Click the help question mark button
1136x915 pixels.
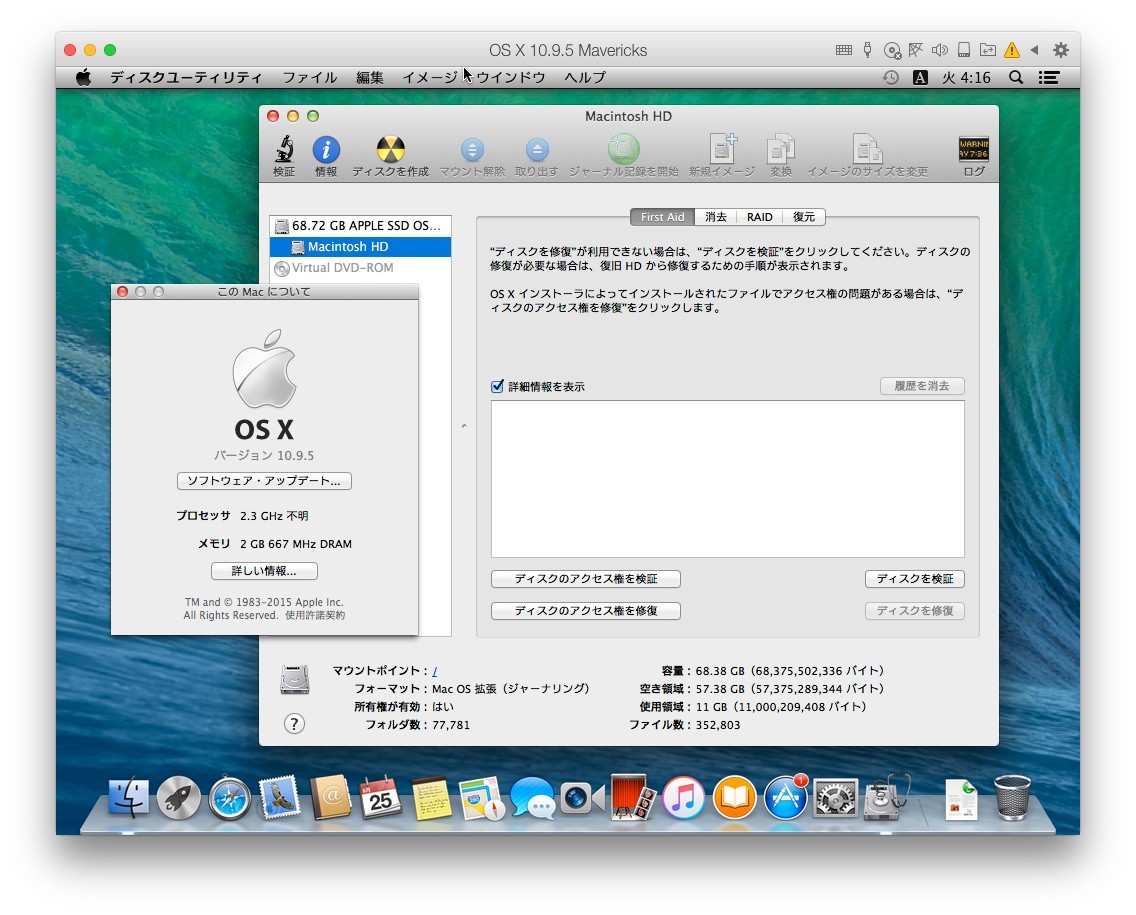[x=294, y=723]
